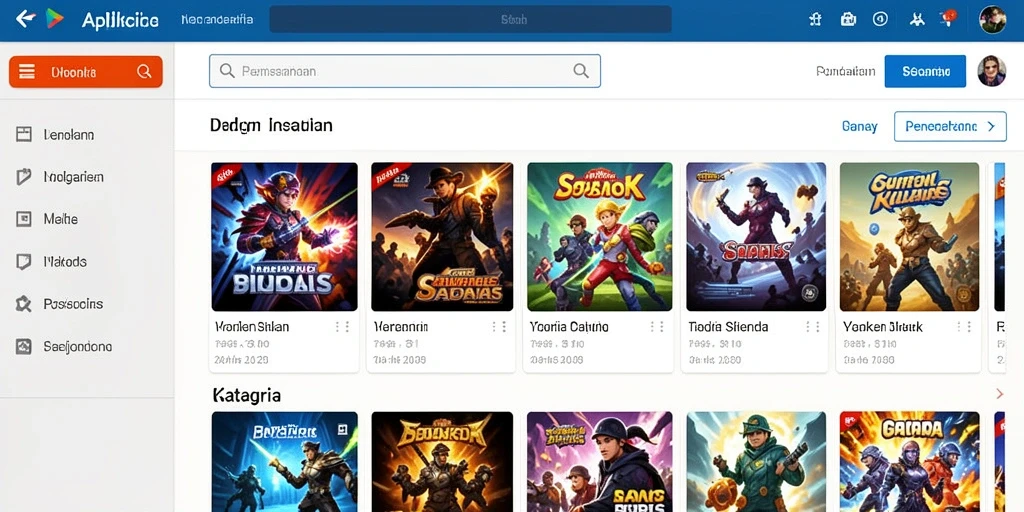
Task: Click the Merennrin title text
Action: click(x=400, y=327)
